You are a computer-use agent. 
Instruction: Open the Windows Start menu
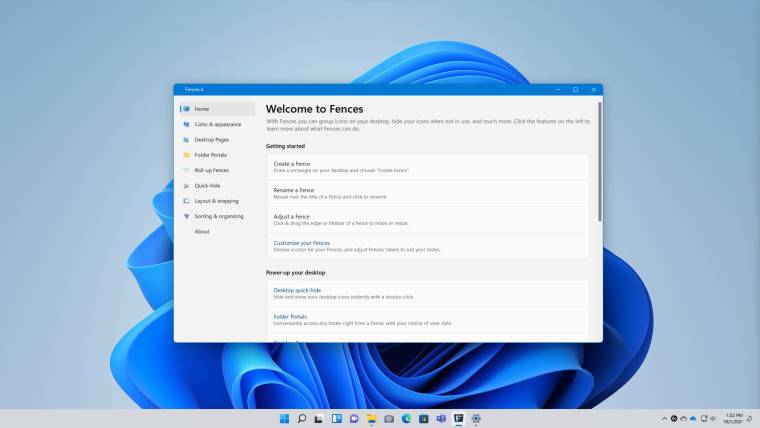(284, 418)
